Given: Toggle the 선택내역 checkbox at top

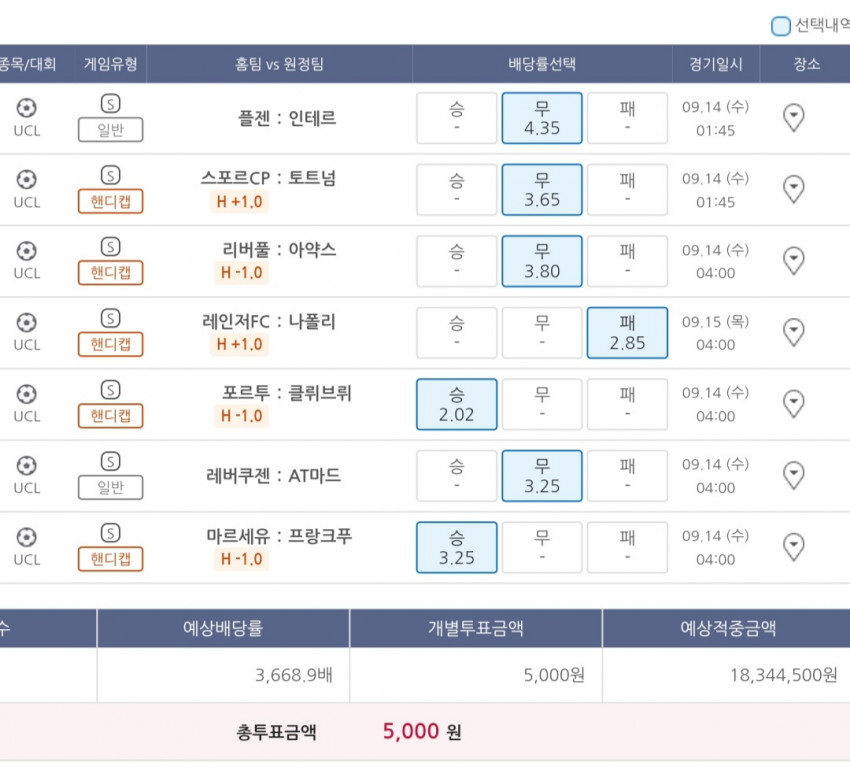Looking at the screenshot, I should tap(781, 25).
